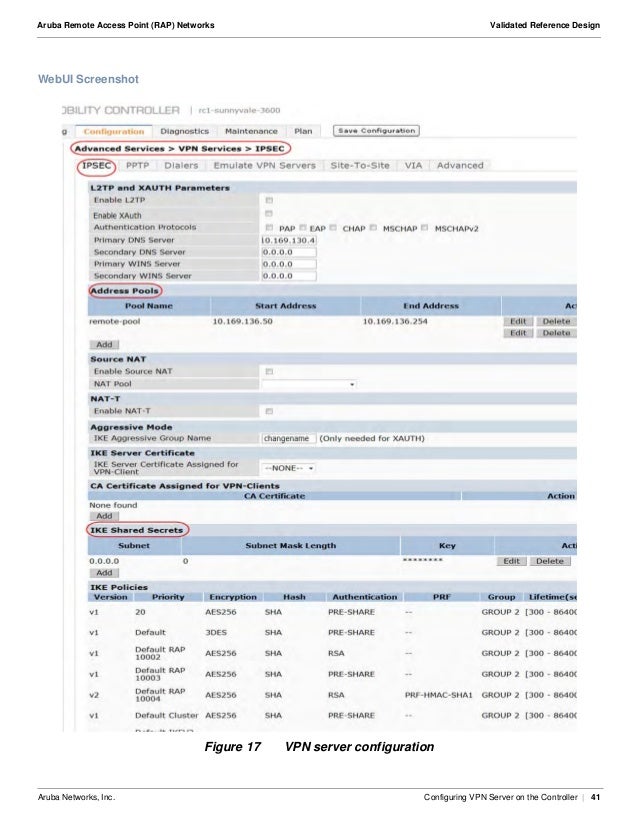Viewport: 638px width, 826px height.
Task: Click the Advanced Services breadcrumb text
Action: 119,149
